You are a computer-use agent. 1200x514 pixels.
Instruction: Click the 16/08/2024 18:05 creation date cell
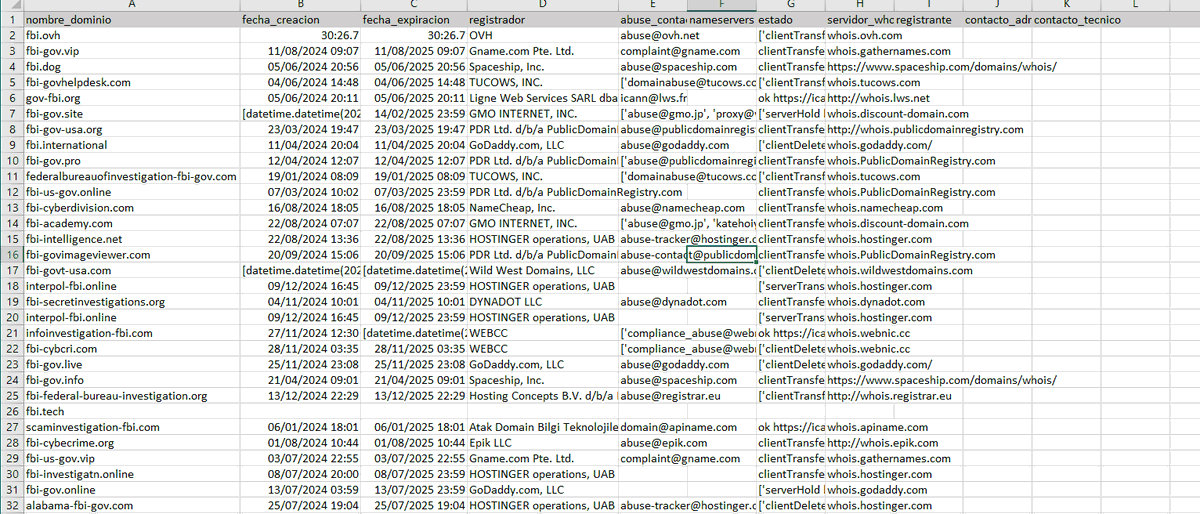tap(300, 208)
